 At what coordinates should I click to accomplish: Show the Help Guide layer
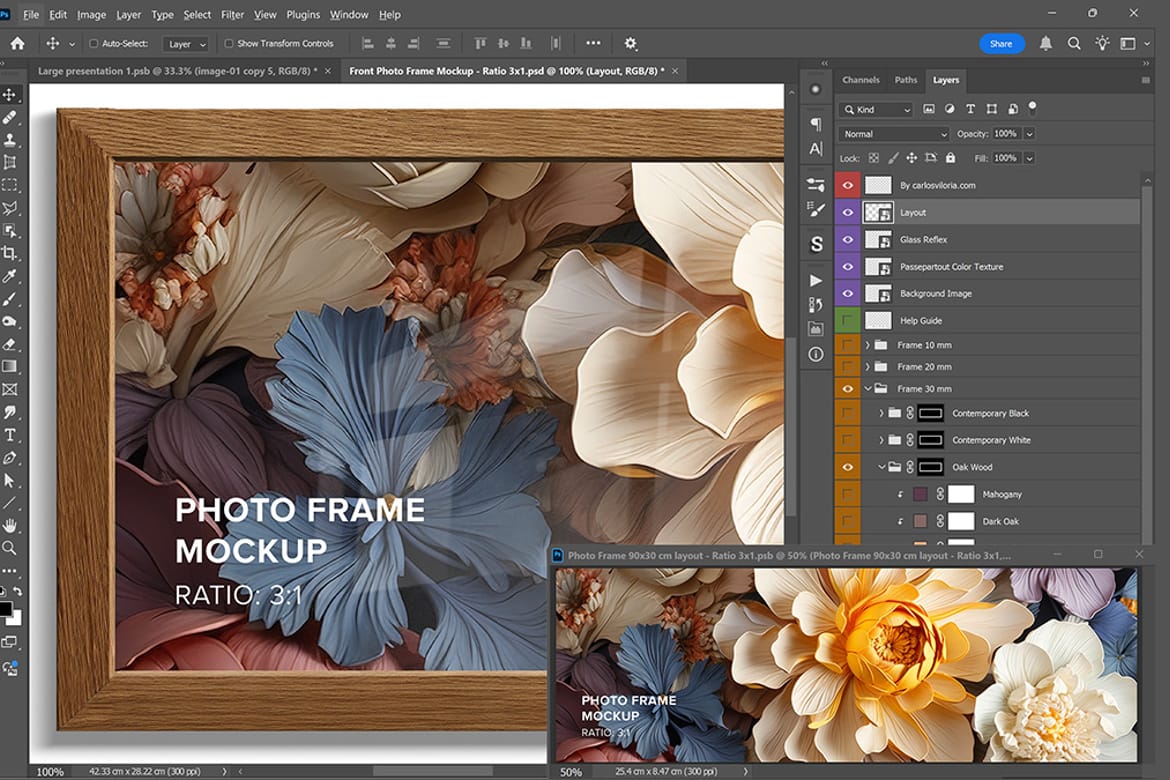[847, 320]
